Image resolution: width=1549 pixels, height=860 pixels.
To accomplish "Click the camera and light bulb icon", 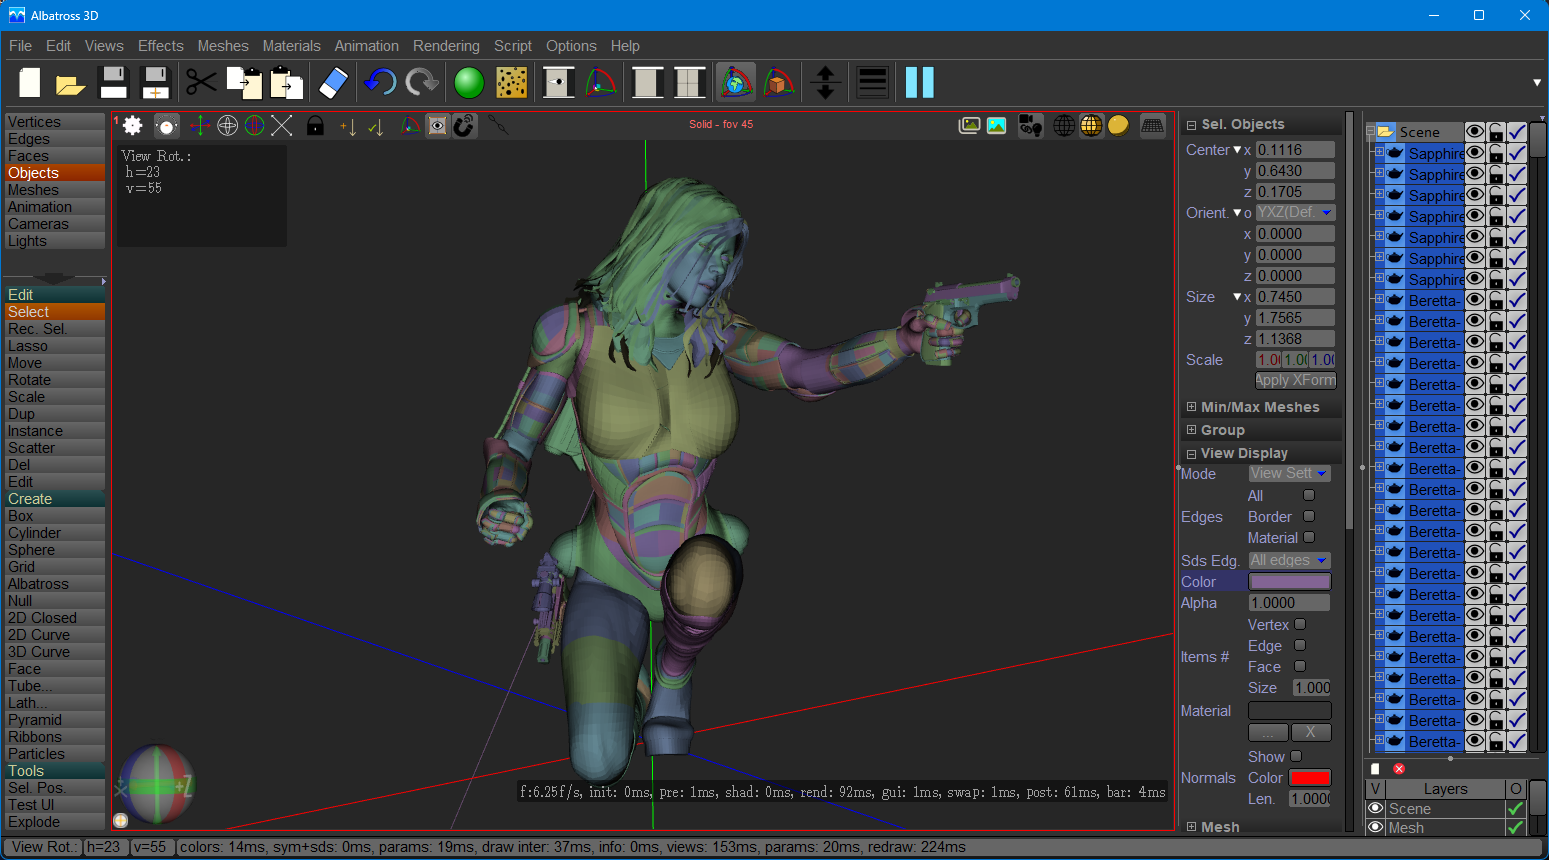I will tap(1030, 125).
